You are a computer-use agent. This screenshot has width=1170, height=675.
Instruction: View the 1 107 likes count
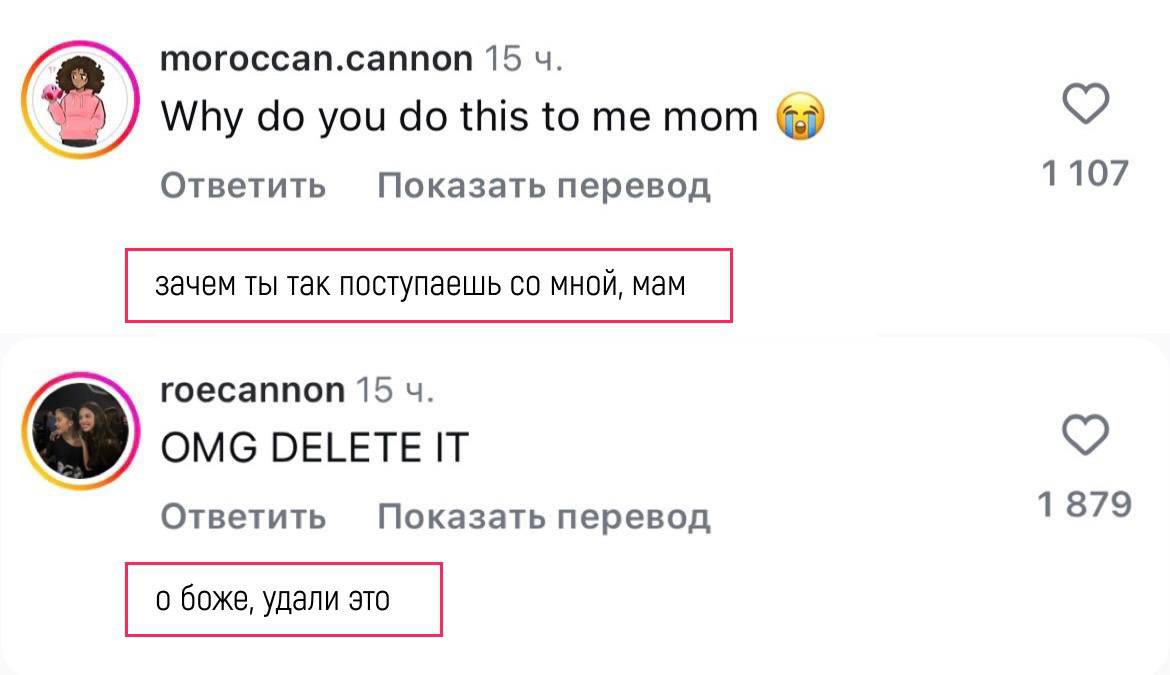[1085, 174]
